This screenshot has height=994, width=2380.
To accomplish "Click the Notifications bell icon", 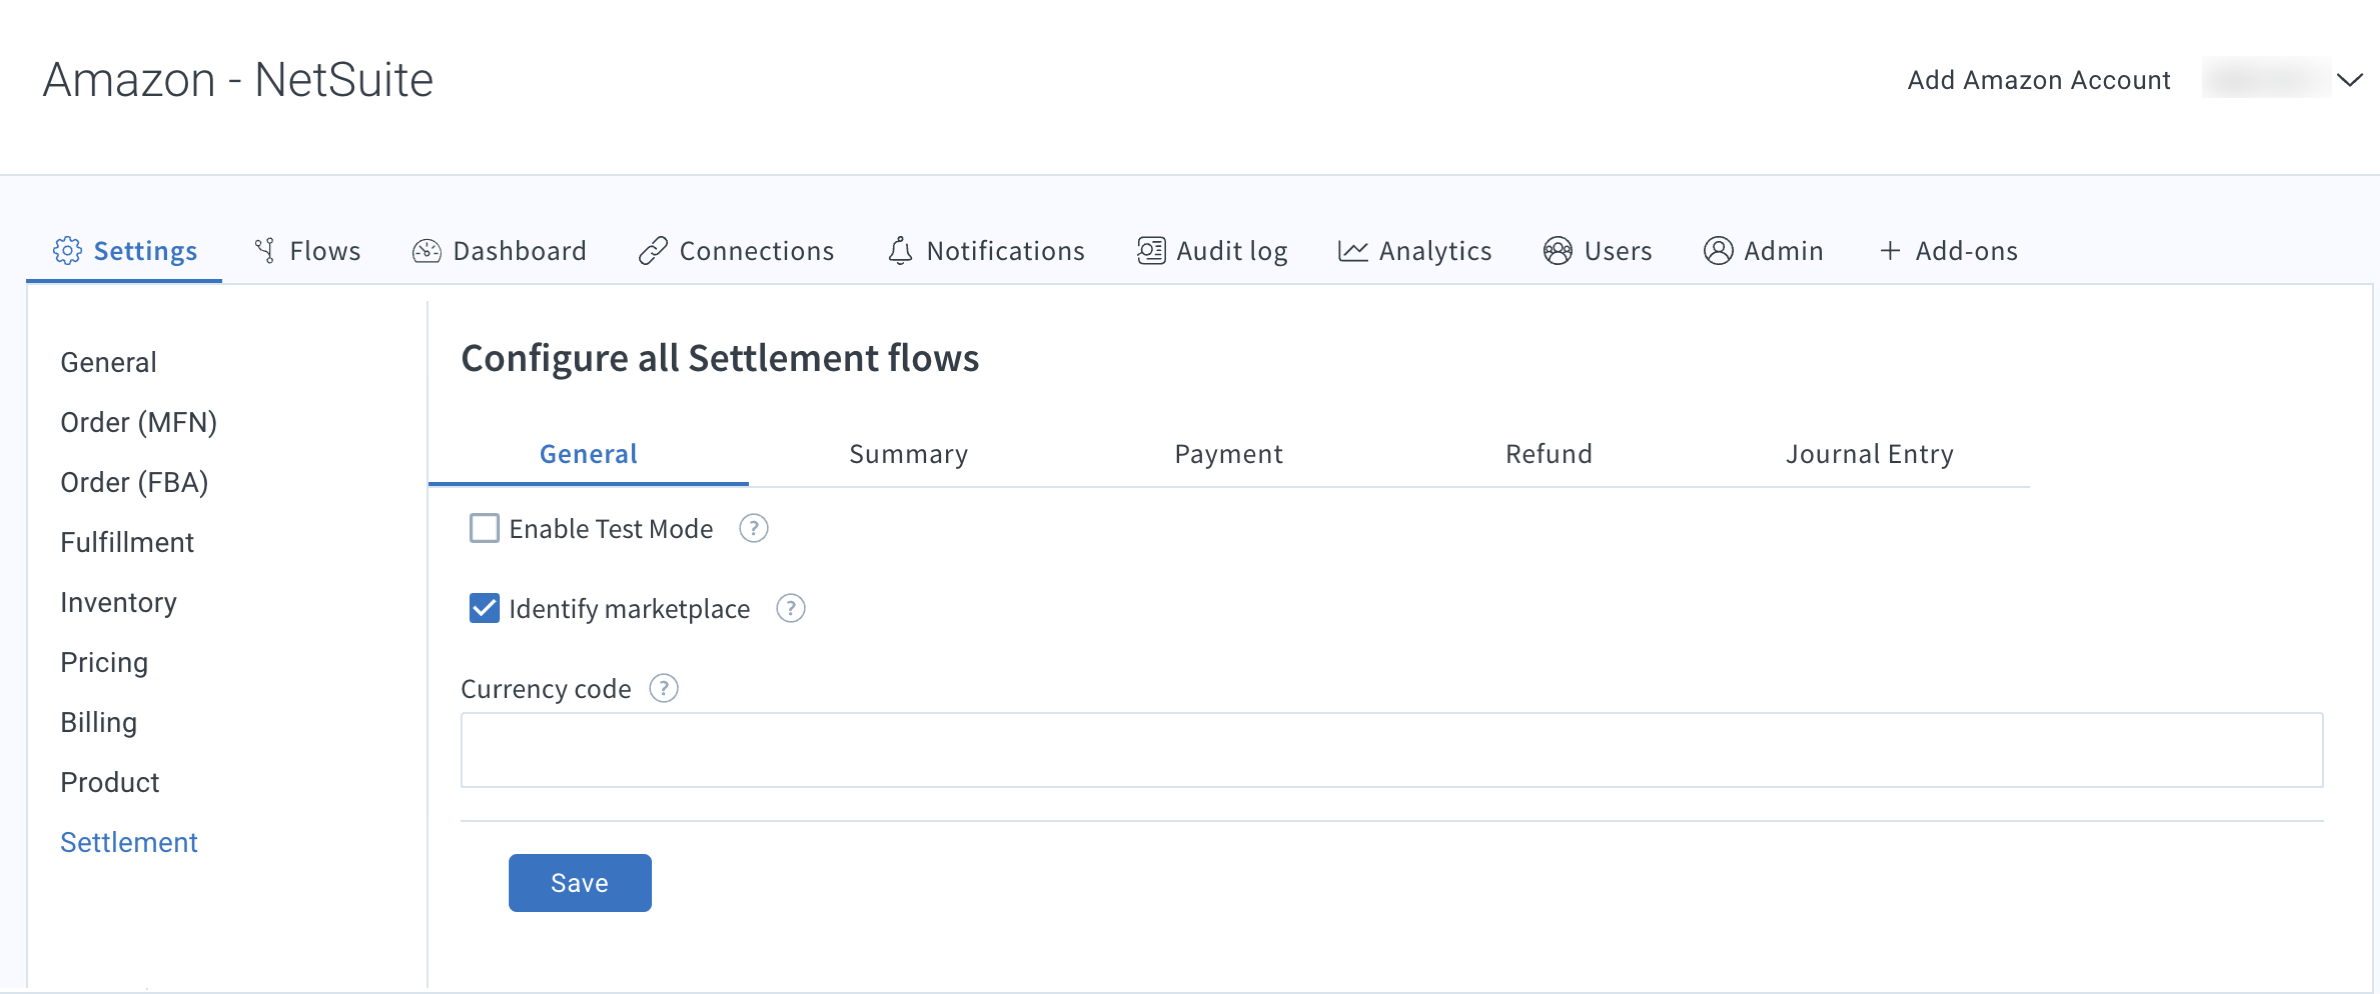I will (x=900, y=251).
